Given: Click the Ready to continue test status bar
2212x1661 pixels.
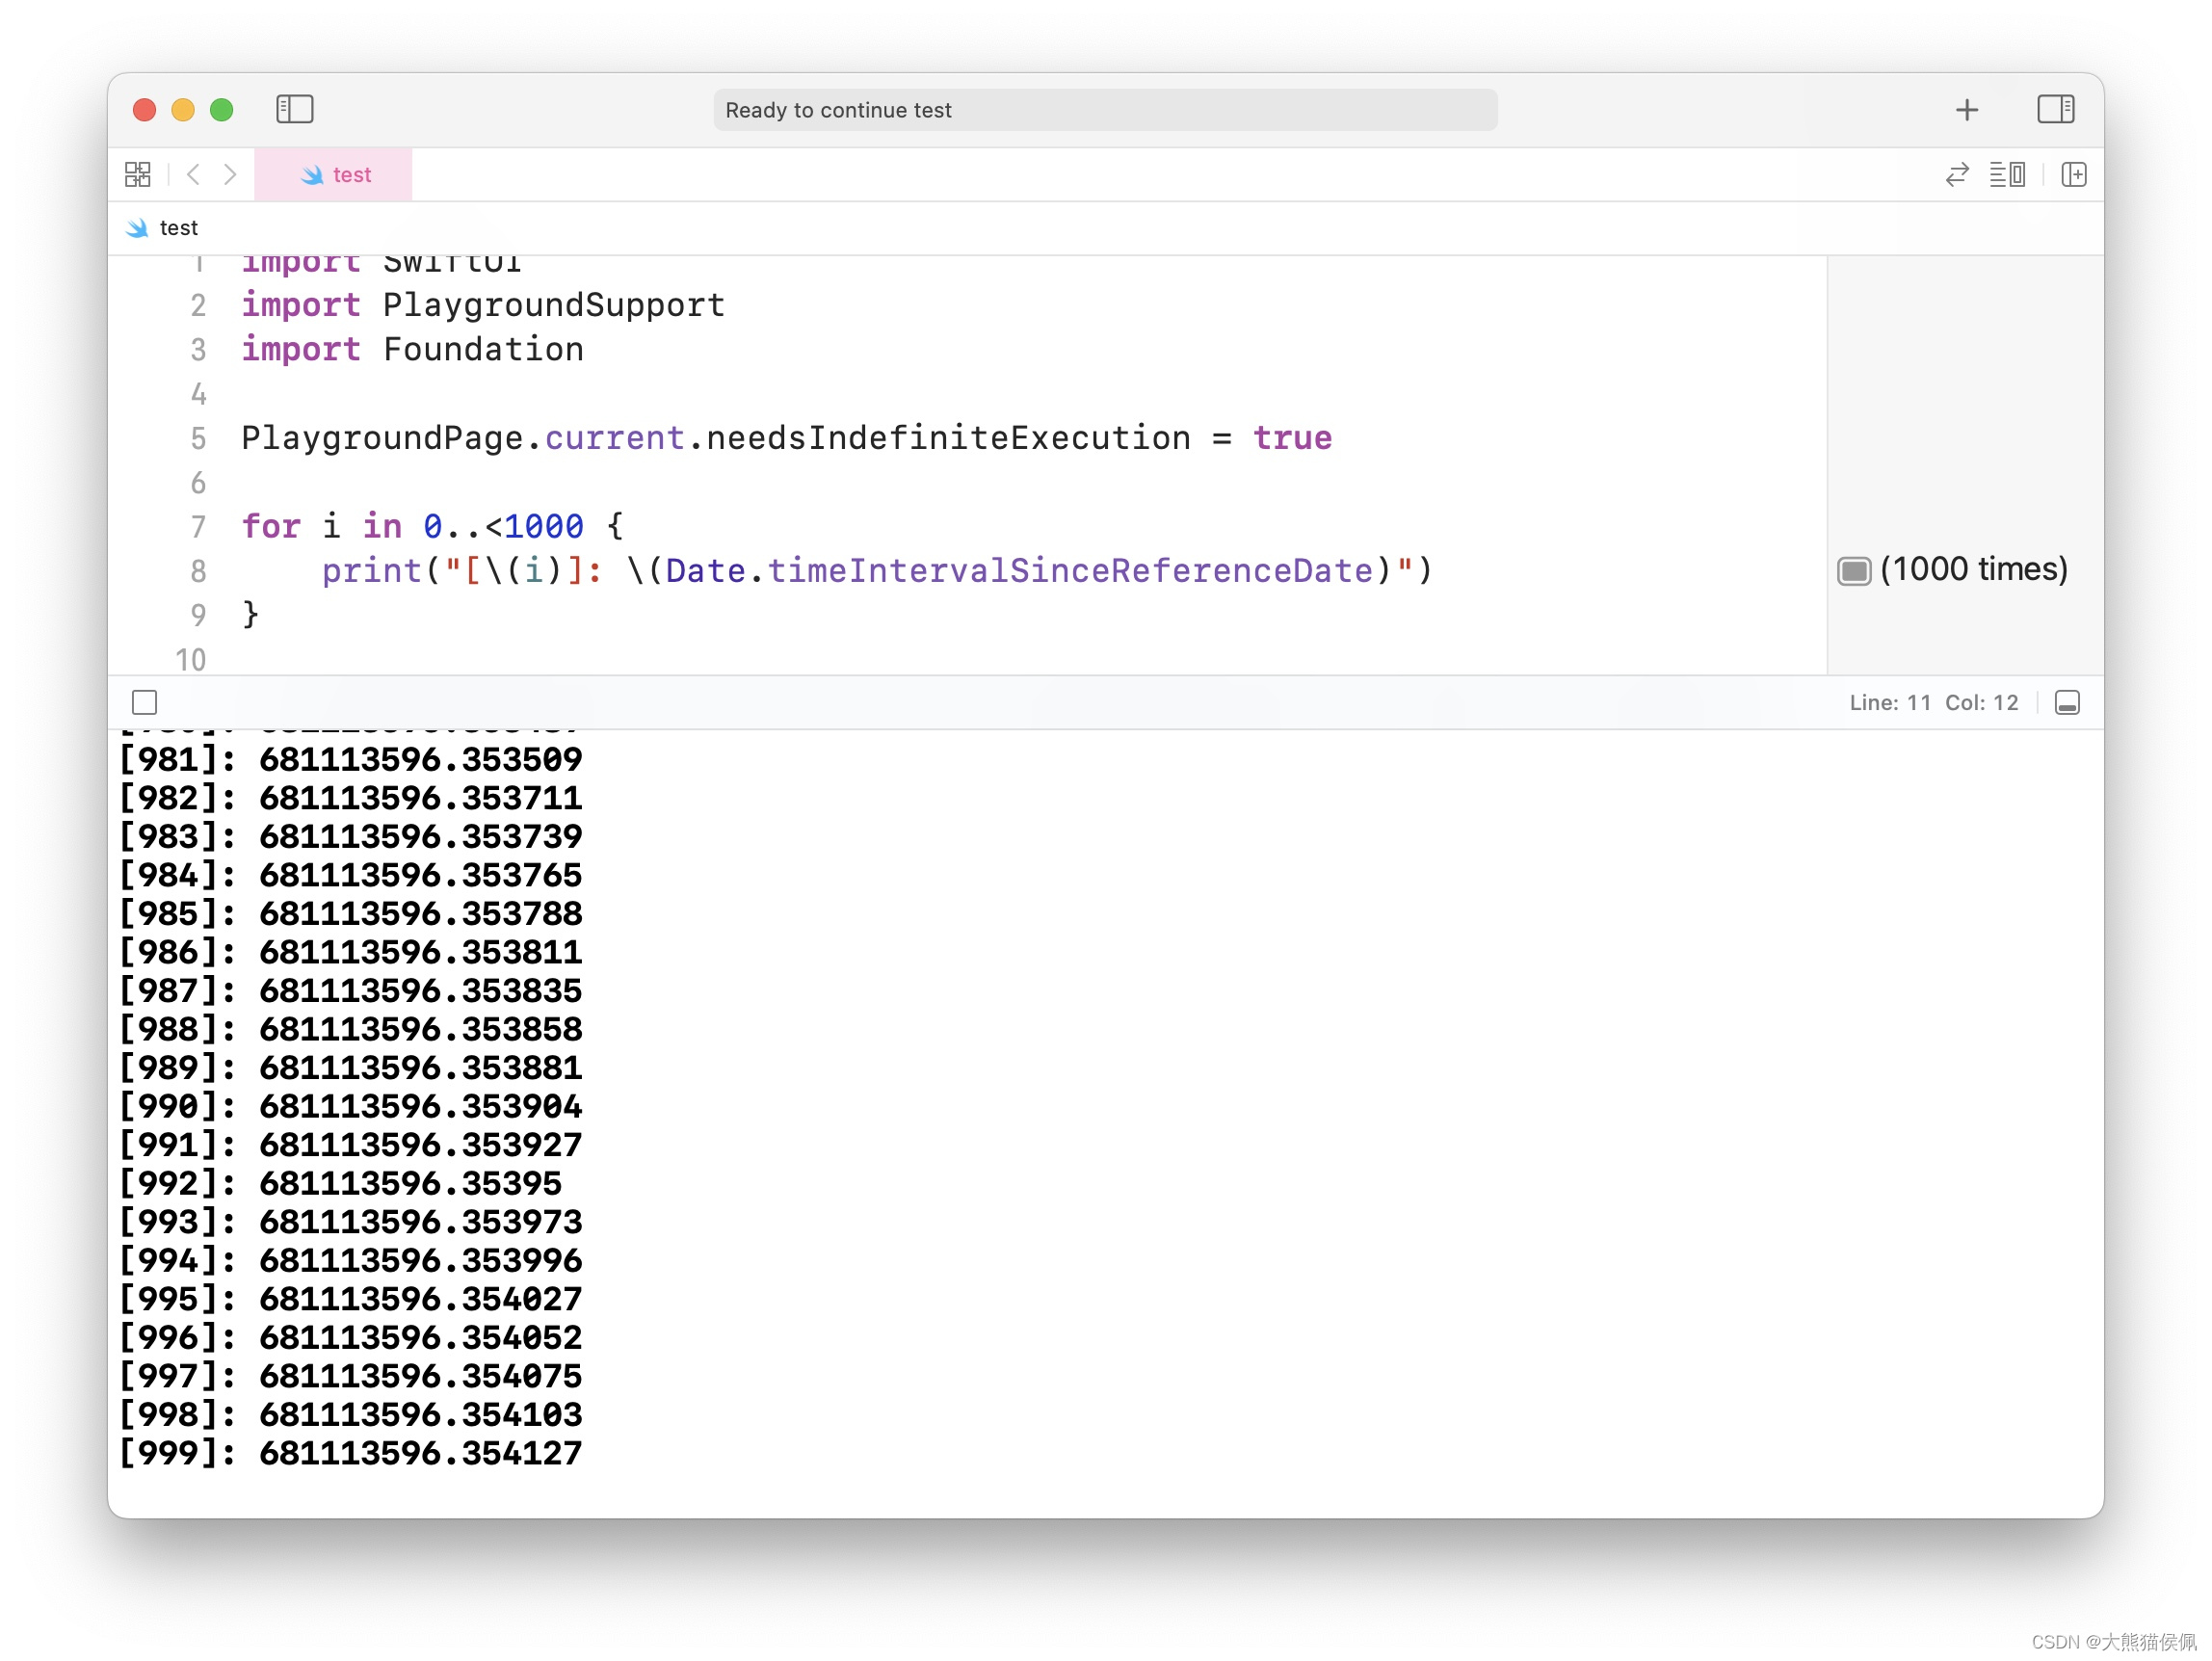Looking at the screenshot, I should 1104,110.
